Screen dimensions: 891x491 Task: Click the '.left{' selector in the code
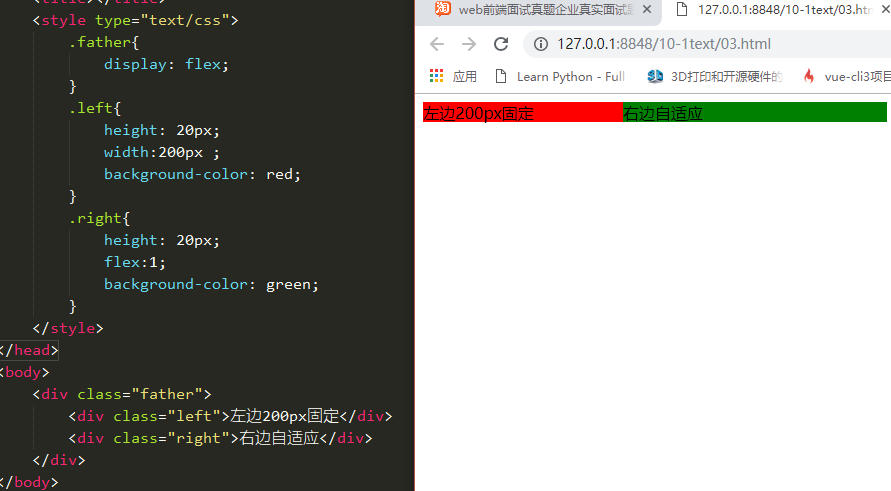coord(94,108)
